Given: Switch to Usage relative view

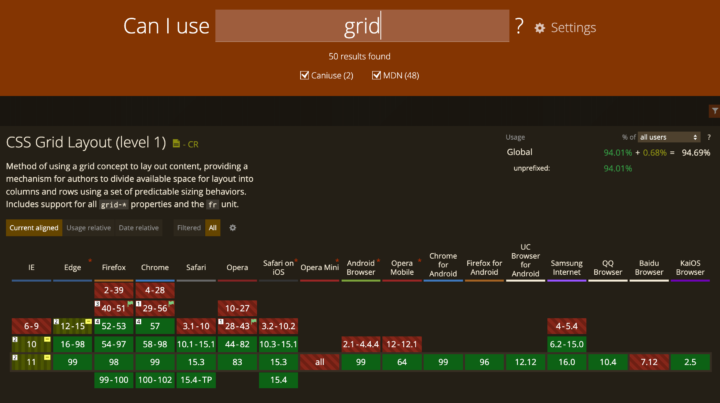Looking at the screenshot, I should click(x=89, y=228).
